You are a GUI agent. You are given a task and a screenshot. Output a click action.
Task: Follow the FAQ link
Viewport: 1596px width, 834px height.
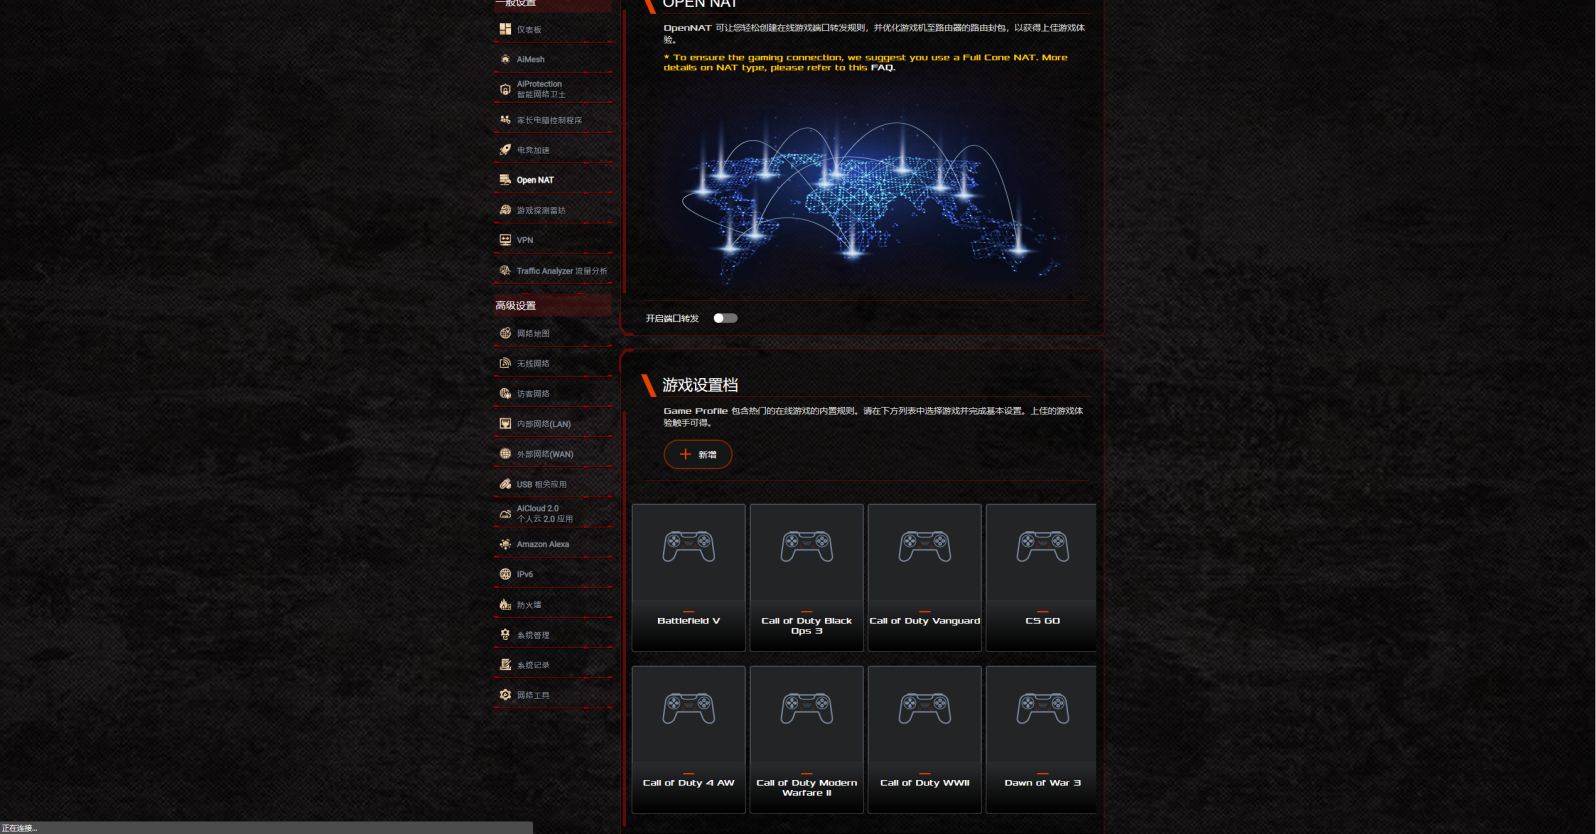(882, 68)
